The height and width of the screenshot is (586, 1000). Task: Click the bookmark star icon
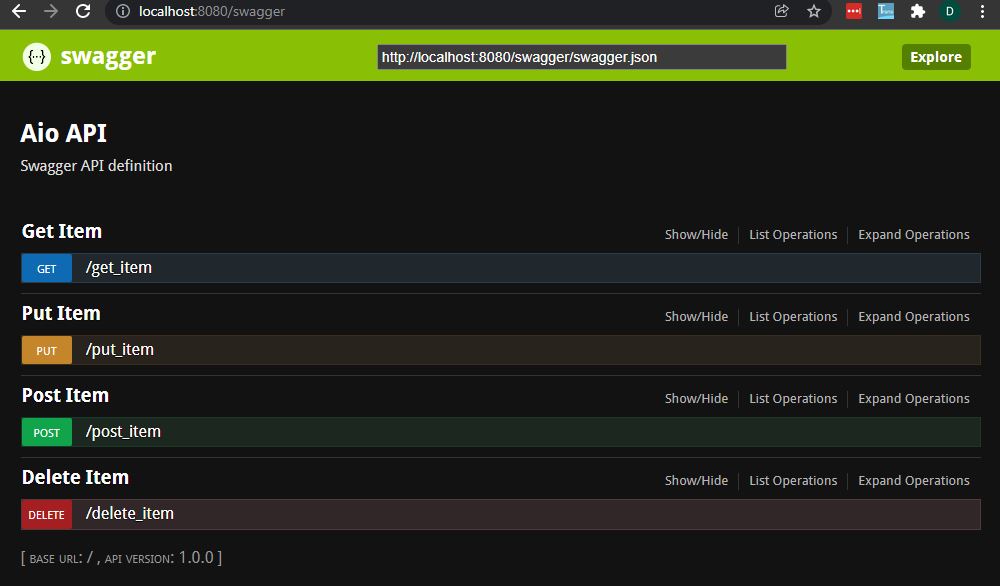813,12
